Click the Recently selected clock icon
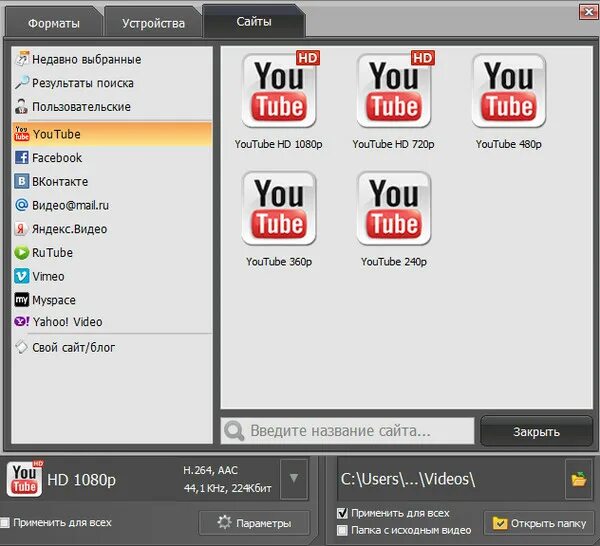The height and width of the screenshot is (546, 600). click(x=22, y=59)
